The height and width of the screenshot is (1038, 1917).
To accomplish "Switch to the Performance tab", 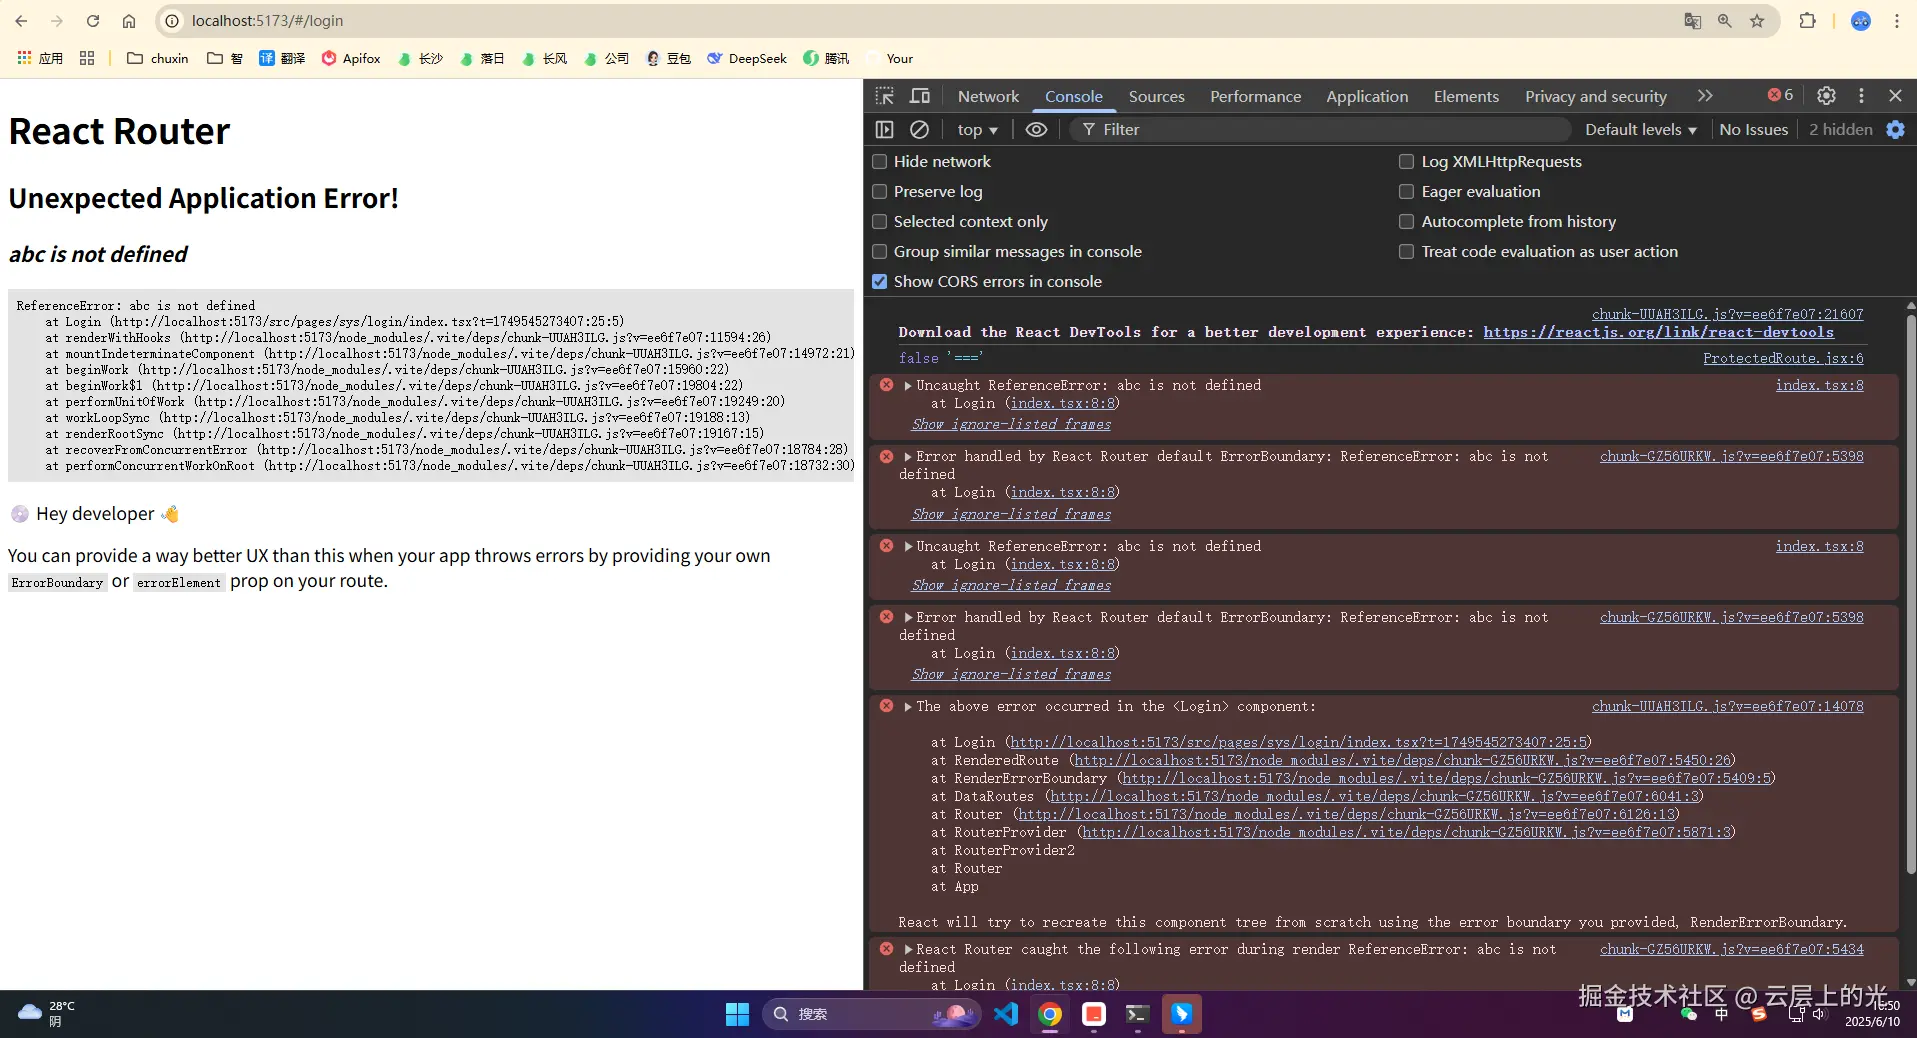I will 1256,96.
